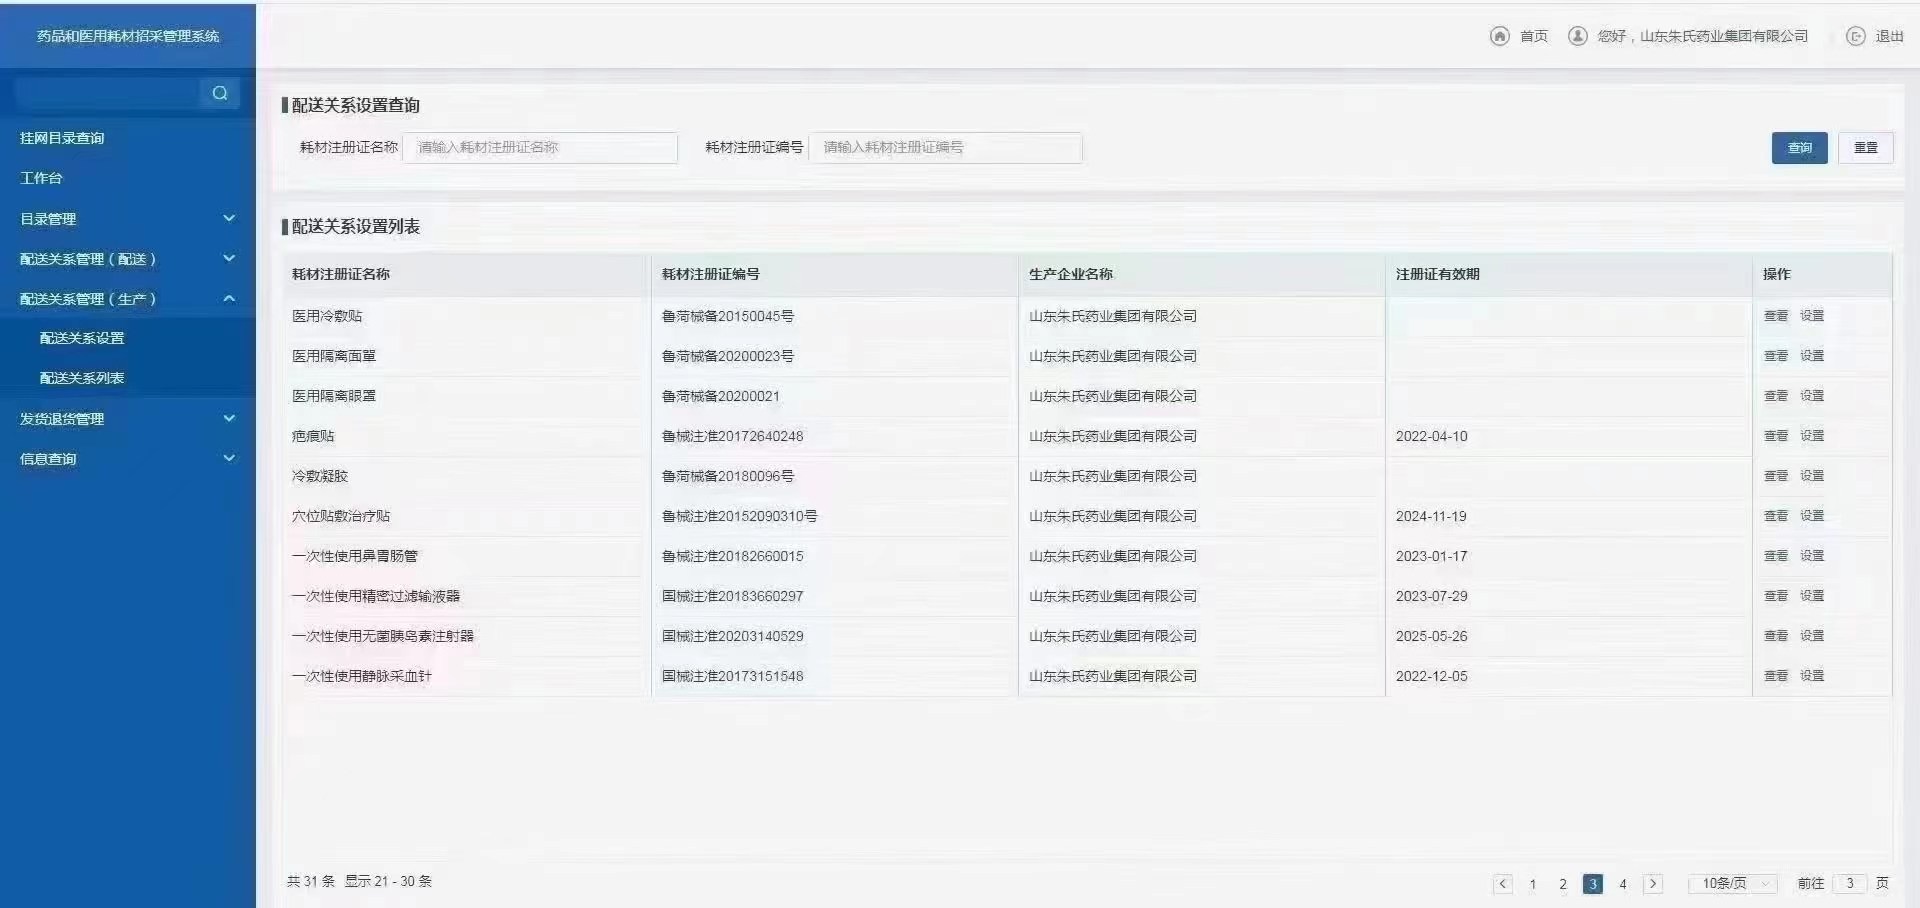Image resolution: width=1920 pixels, height=908 pixels.
Task: Jump to page 4 in pagination
Action: click(1623, 884)
